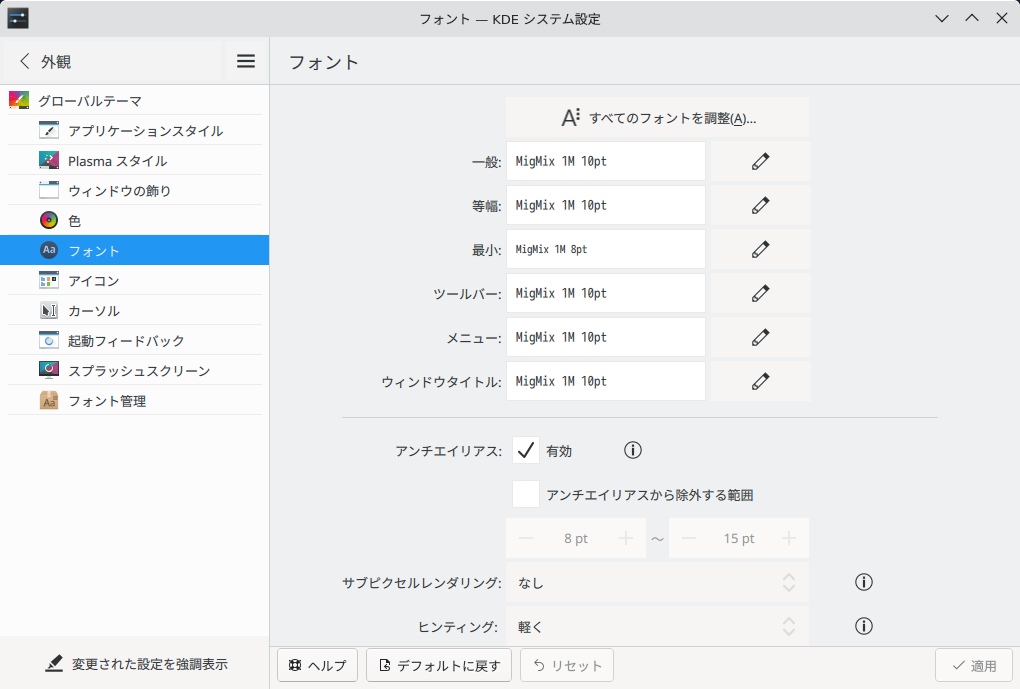Click the Plasma スタイル icon
The height and width of the screenshot is (689, 1020).
[49, 160]
